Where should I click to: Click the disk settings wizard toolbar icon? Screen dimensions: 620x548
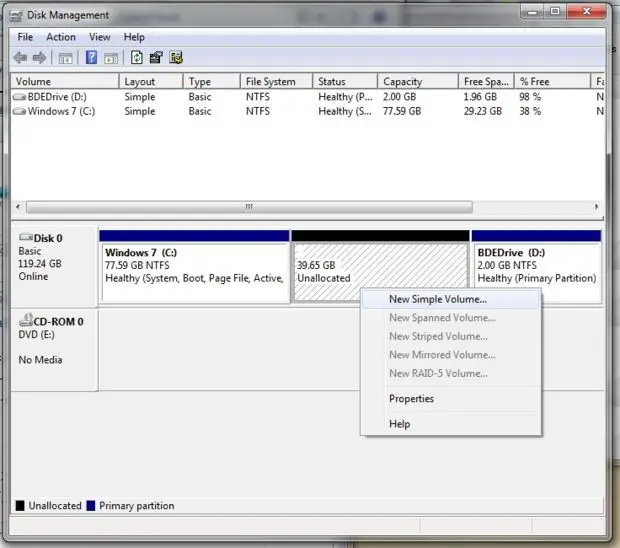176,58
